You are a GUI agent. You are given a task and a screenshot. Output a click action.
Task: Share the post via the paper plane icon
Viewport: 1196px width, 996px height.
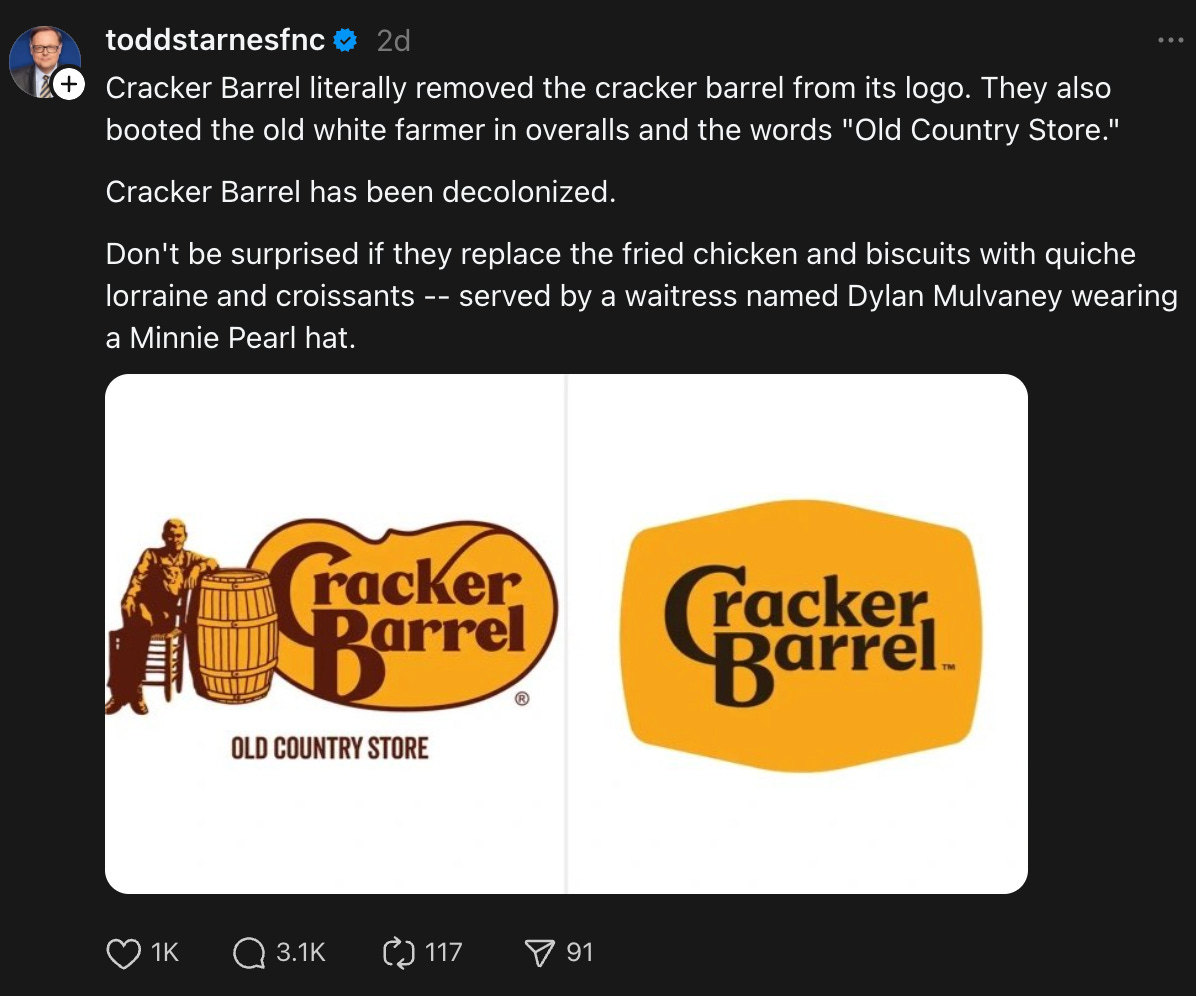click(533, 953)
